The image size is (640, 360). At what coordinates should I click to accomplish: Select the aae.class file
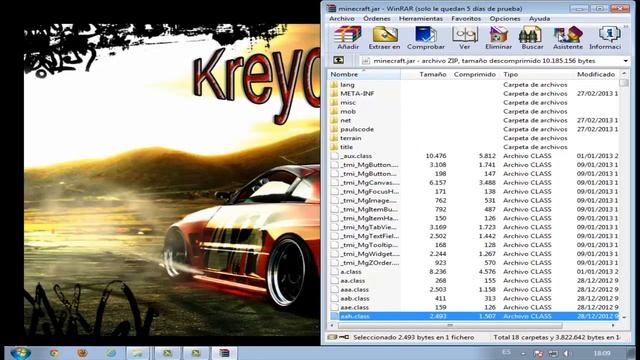(x=354, y=307)
